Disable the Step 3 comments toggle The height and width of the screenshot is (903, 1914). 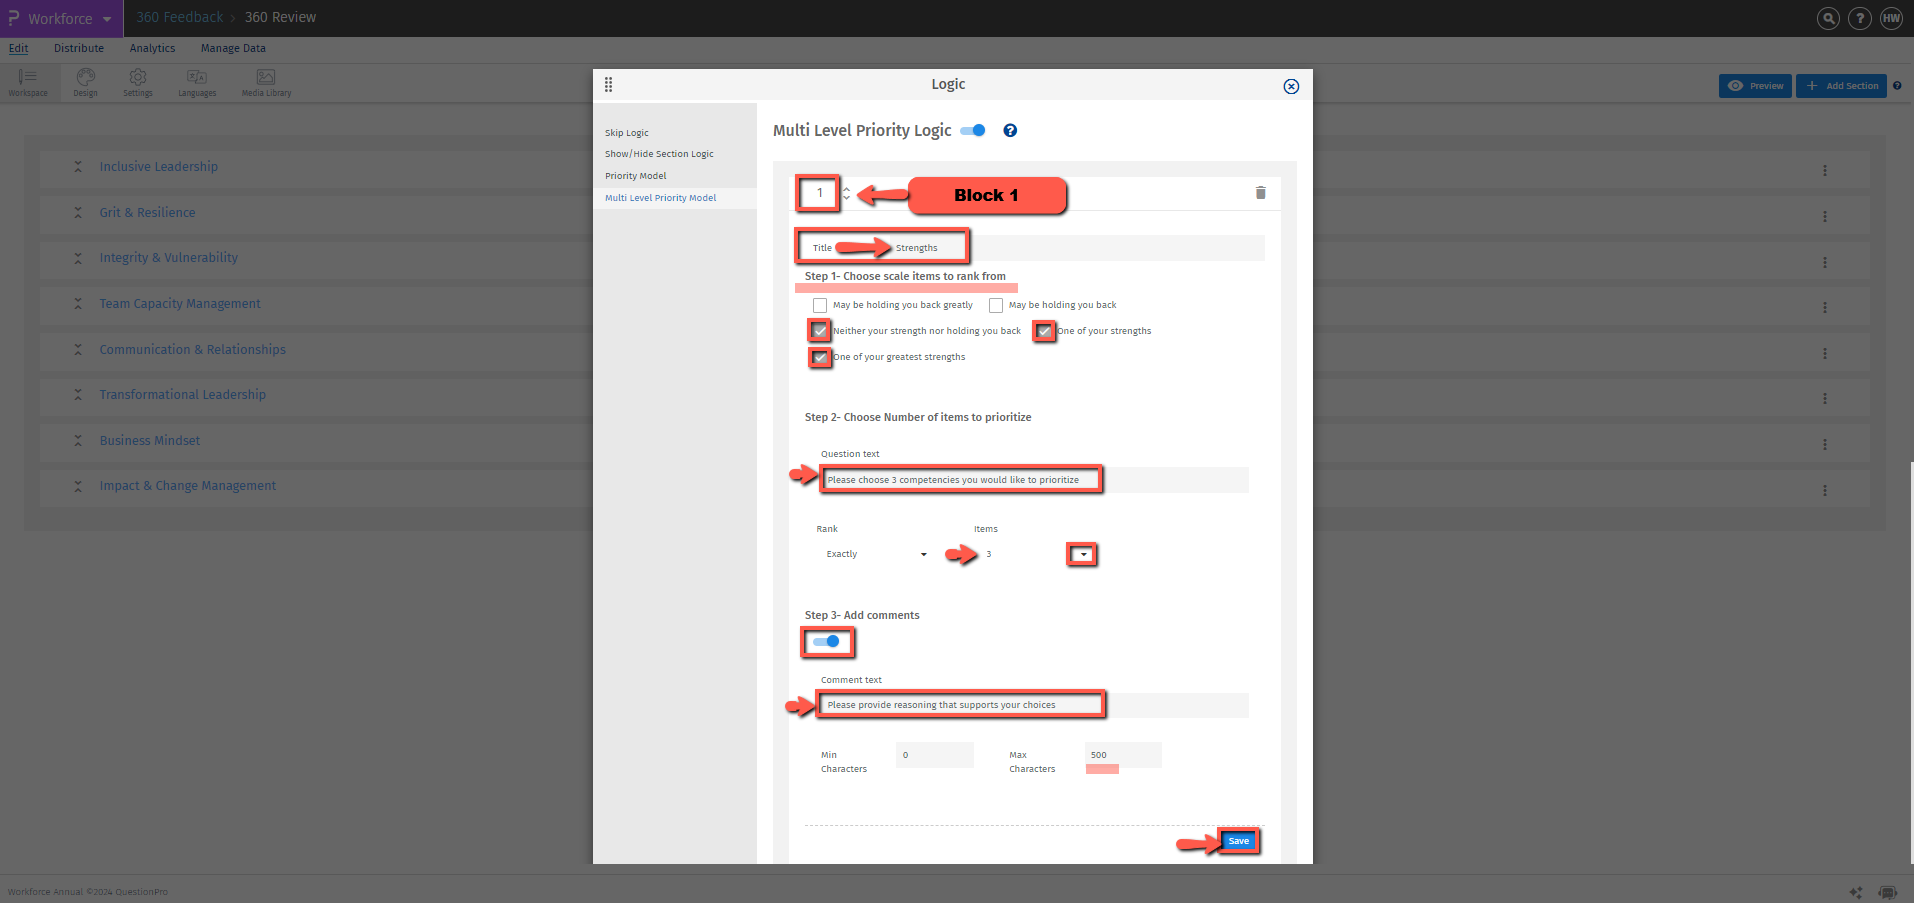coord(828,643)
